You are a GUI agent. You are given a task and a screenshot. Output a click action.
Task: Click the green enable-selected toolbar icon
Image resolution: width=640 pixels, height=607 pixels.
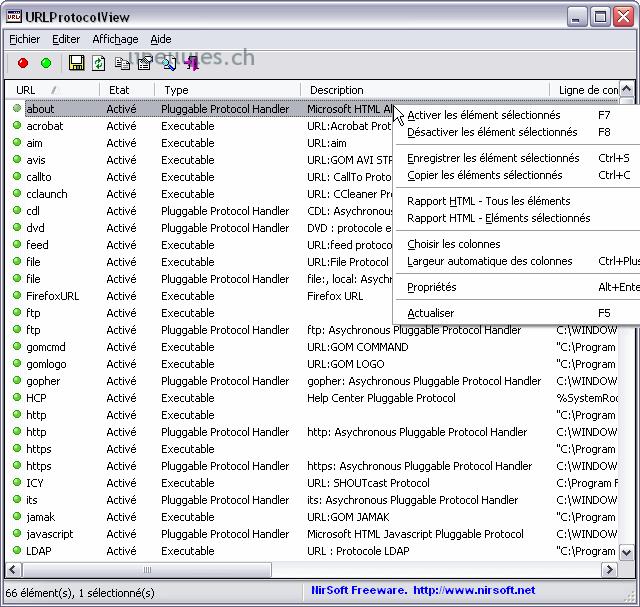coord(46,63)
